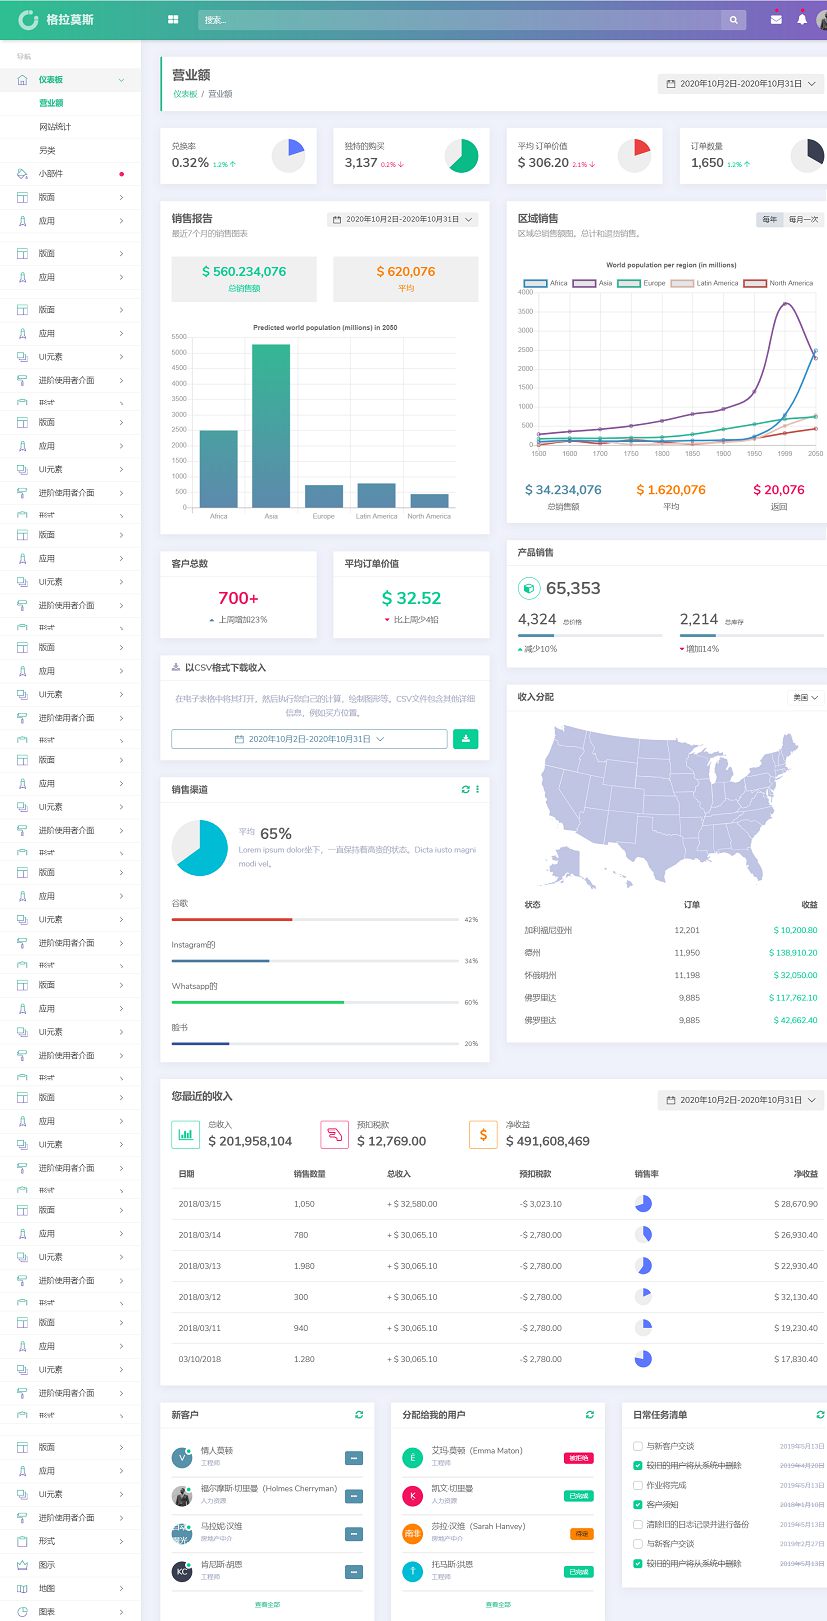Open the bell notifications icon
Screen dimensions: 827x1621
point(802,19)
